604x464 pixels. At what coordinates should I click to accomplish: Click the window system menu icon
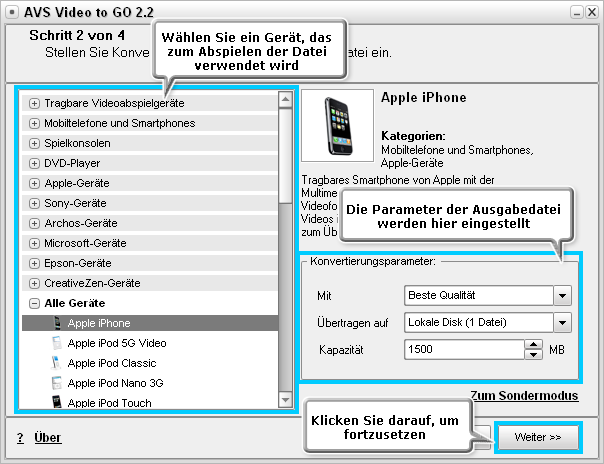(x=12, y=12)
